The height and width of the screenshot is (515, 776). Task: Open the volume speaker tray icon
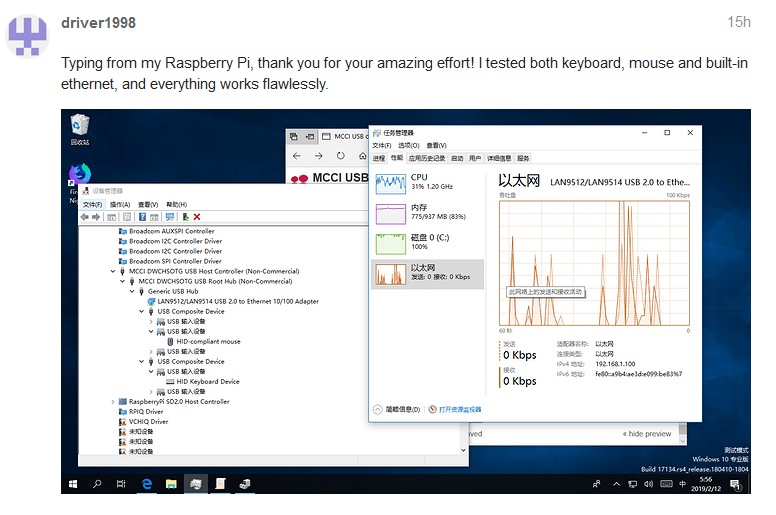[649, 484]
